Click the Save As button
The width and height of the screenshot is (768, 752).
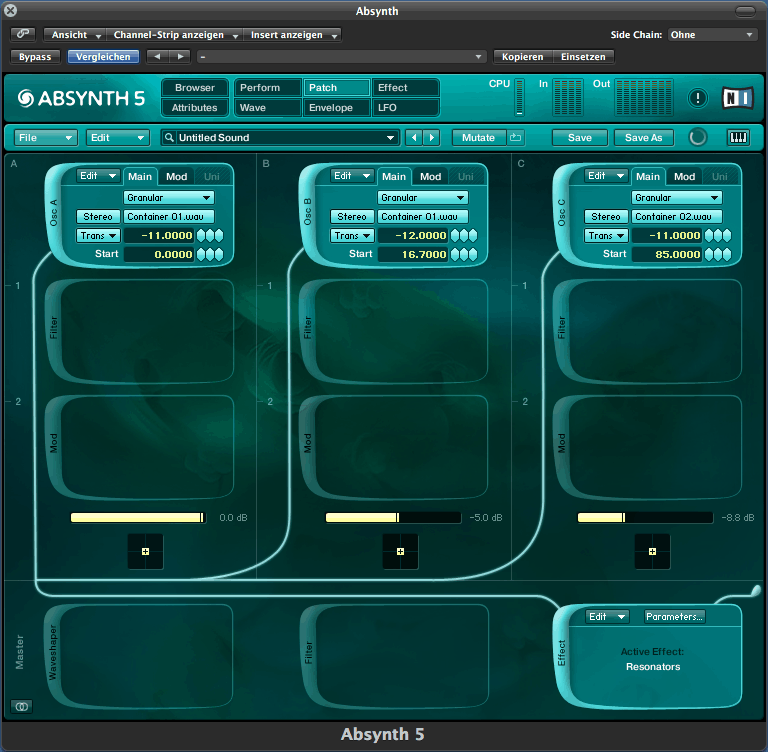(x=643, y=137)
